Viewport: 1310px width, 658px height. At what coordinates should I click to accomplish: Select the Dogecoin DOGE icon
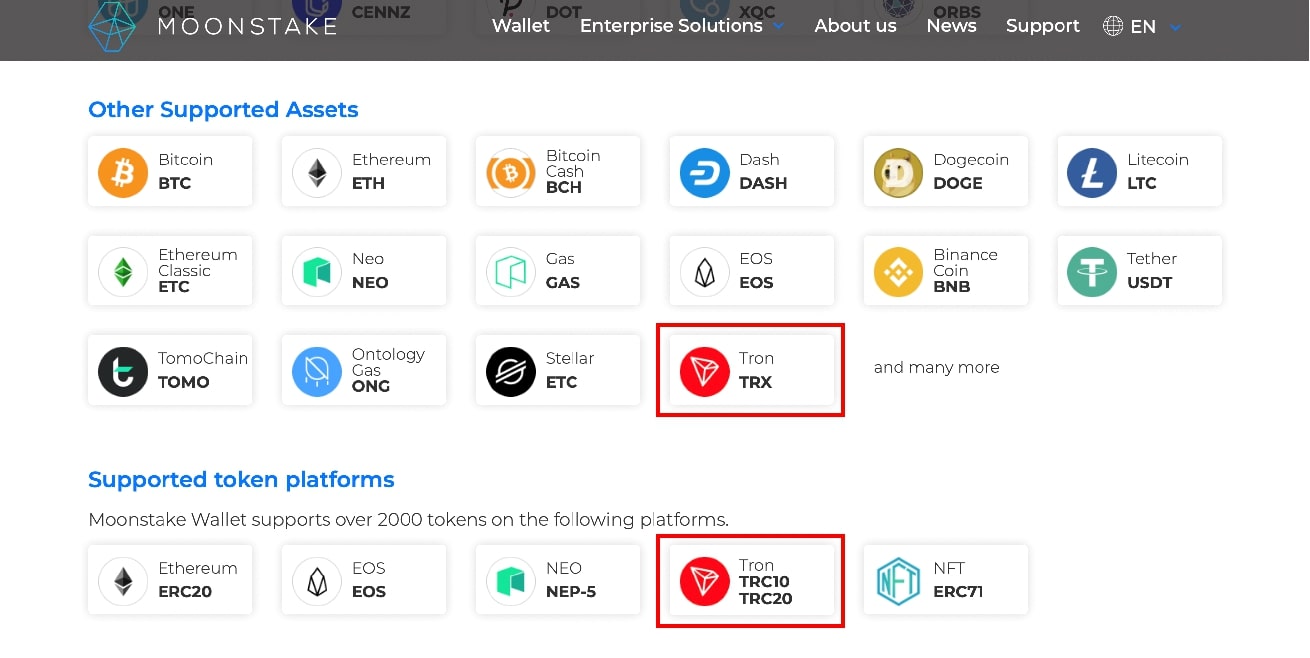click(898, 171)
